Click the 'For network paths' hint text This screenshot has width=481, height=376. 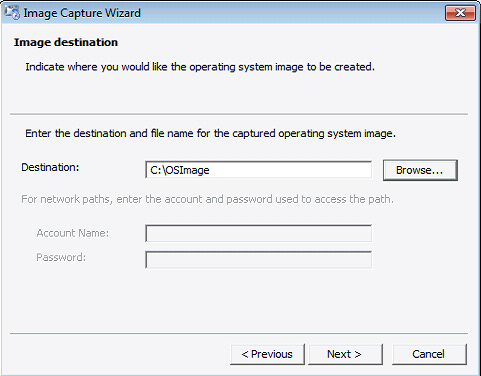click(207, 199)
